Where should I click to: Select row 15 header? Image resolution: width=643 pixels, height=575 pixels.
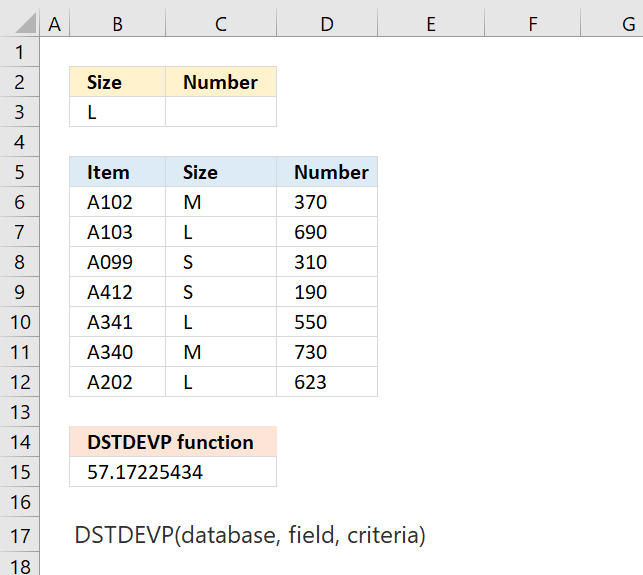coord(20,472)
